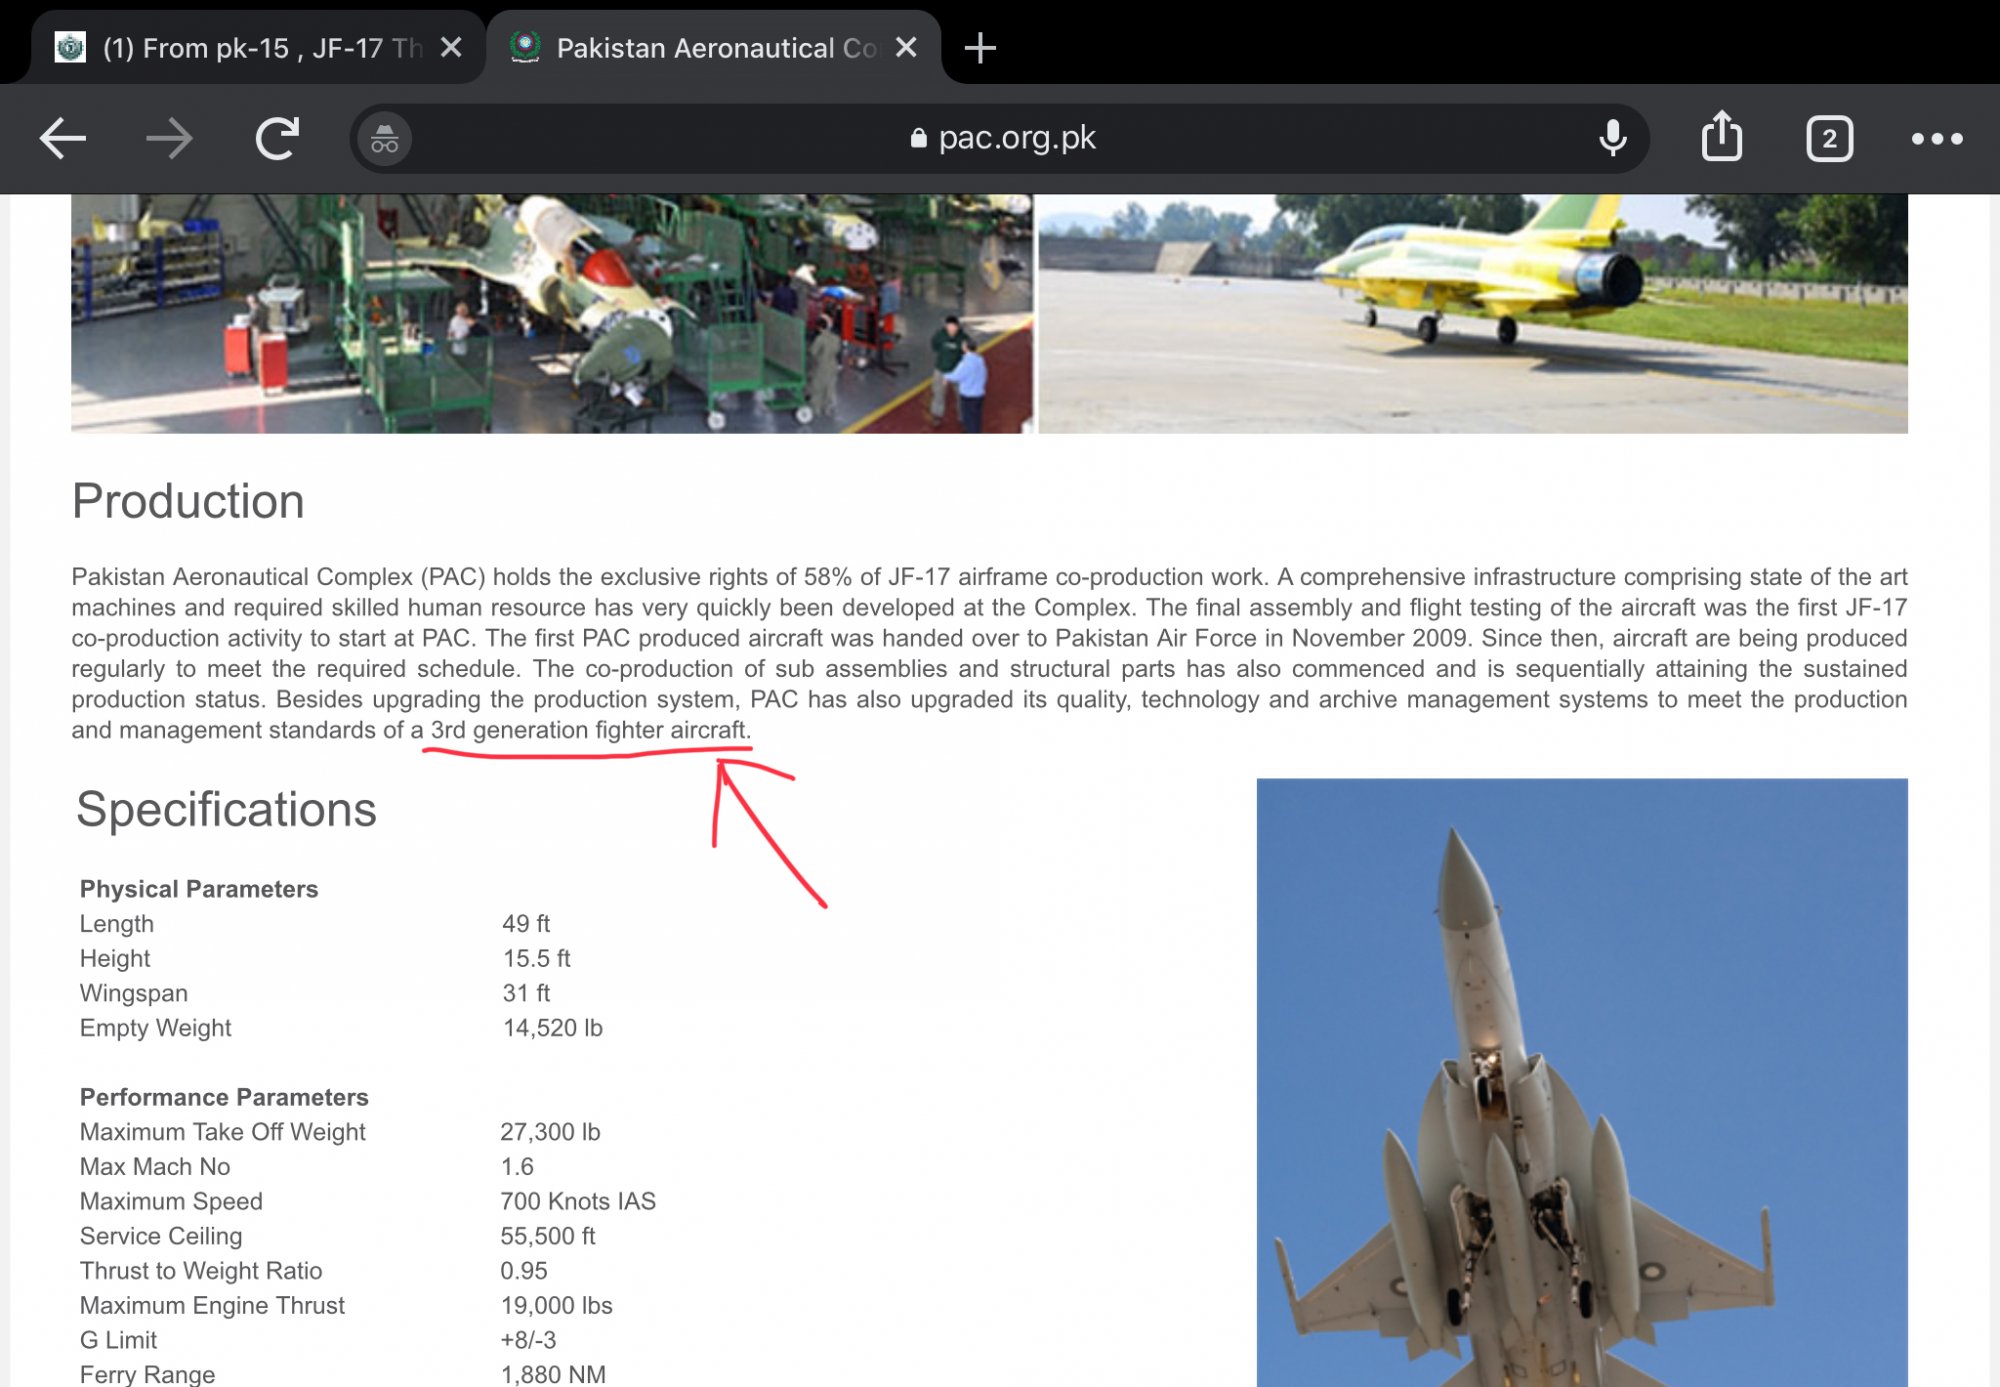The image size is (2000, 1387).
Task: Click the Physical Parameters label
Action: pos(199,889)
